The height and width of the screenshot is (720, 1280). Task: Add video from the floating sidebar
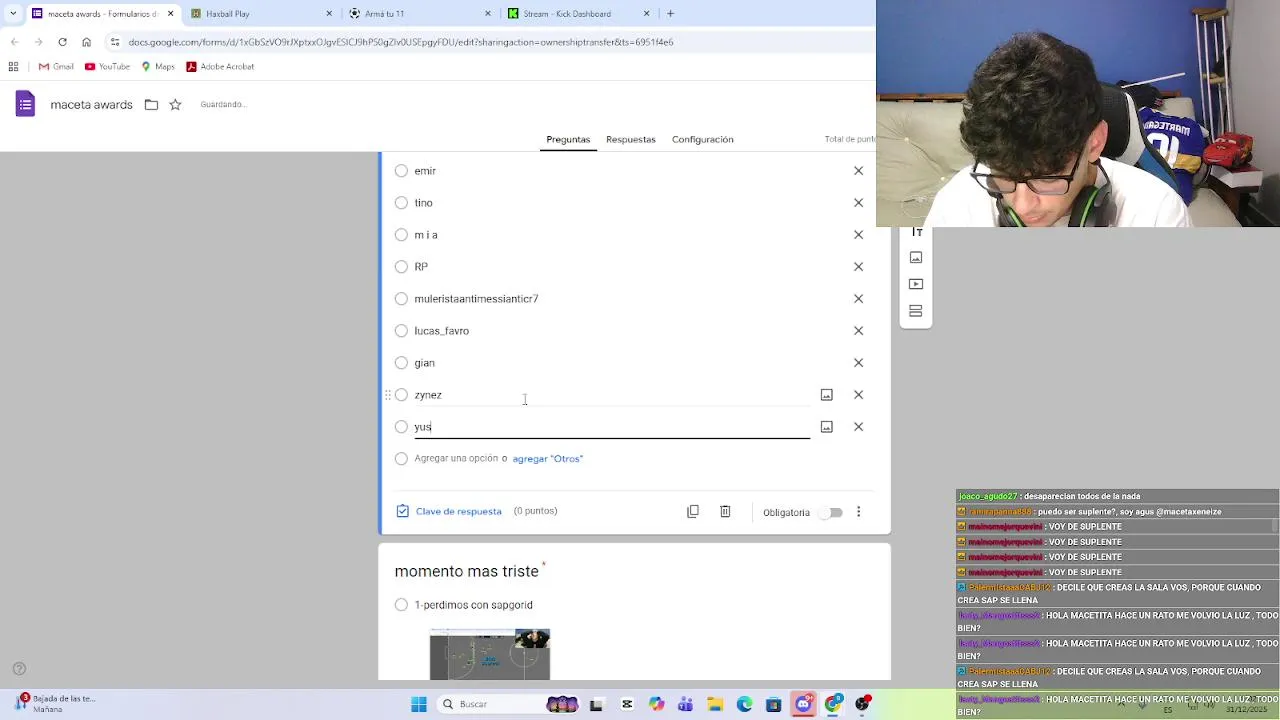point(915,284)
